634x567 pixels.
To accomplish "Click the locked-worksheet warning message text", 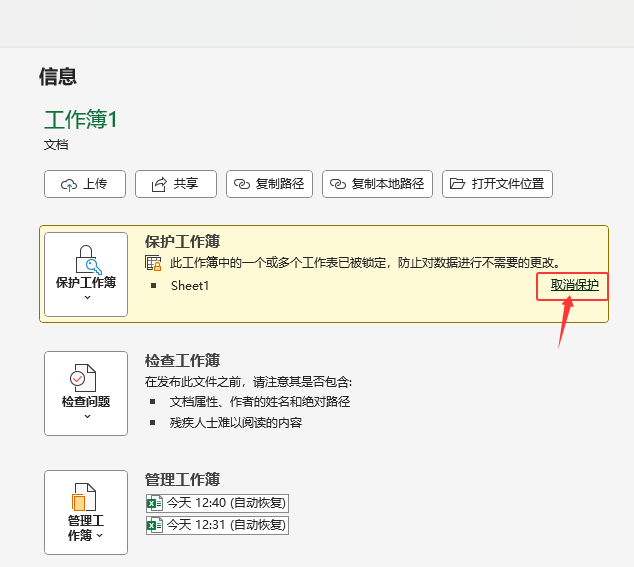I will click(365, 263).
